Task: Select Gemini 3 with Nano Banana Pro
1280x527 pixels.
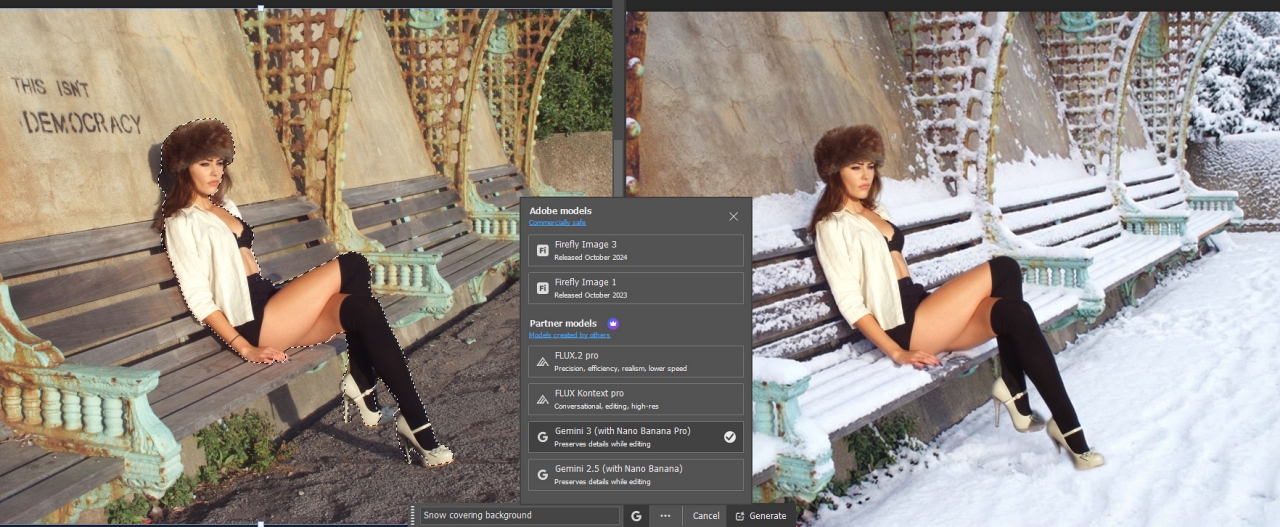Action: 635,437
